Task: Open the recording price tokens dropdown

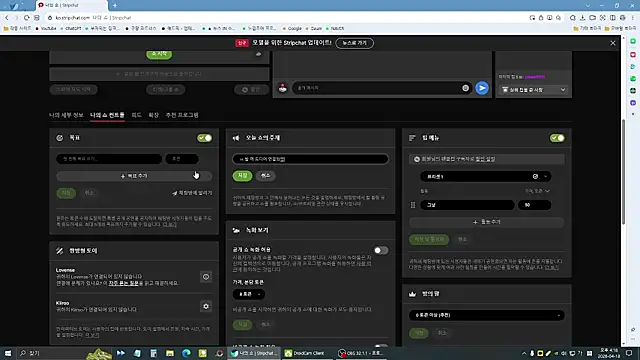Action: [249, 294]
